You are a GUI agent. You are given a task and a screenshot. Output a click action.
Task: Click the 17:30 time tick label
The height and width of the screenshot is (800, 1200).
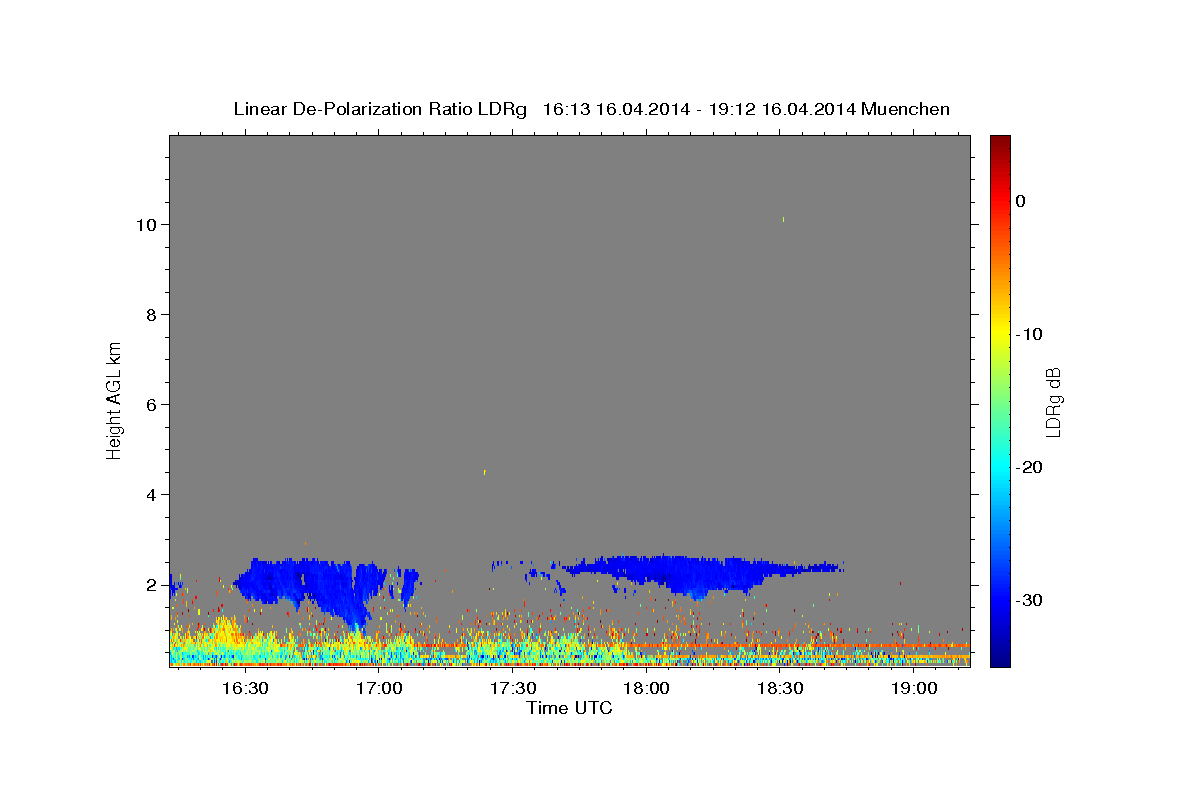tap(513, 689)
